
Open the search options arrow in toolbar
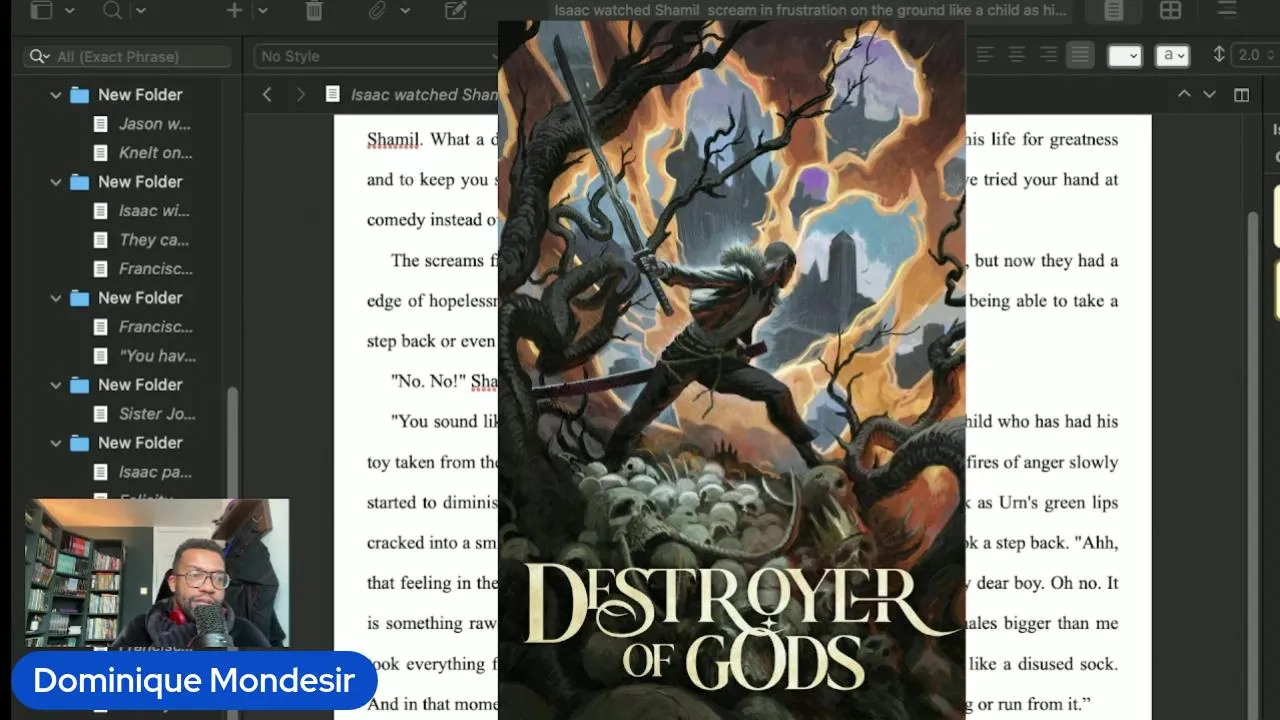(140, 10)
